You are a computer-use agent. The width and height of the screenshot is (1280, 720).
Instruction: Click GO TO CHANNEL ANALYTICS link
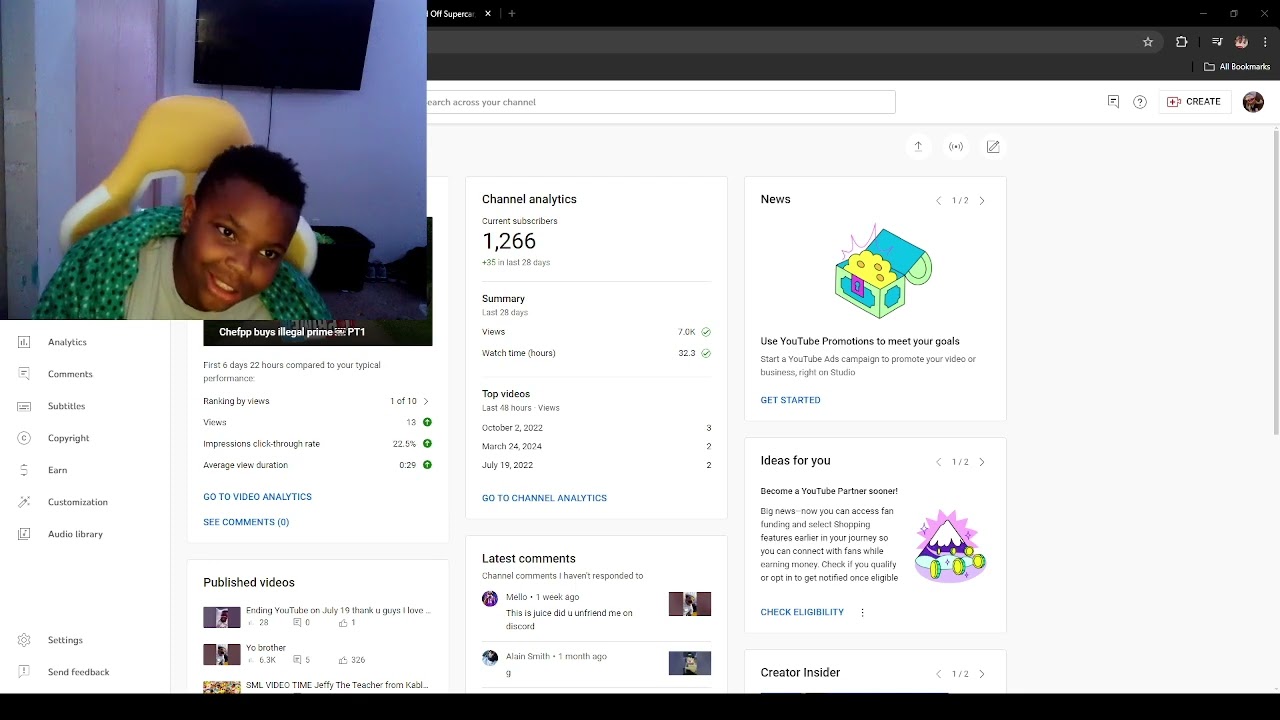coord(544,498)
